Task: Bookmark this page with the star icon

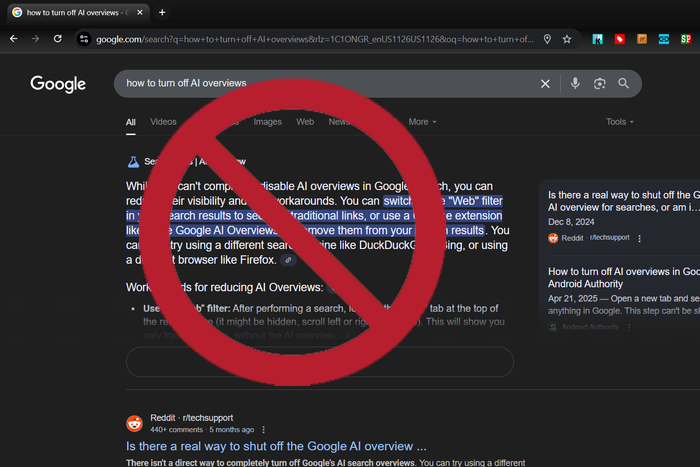Action: (567, 39)
